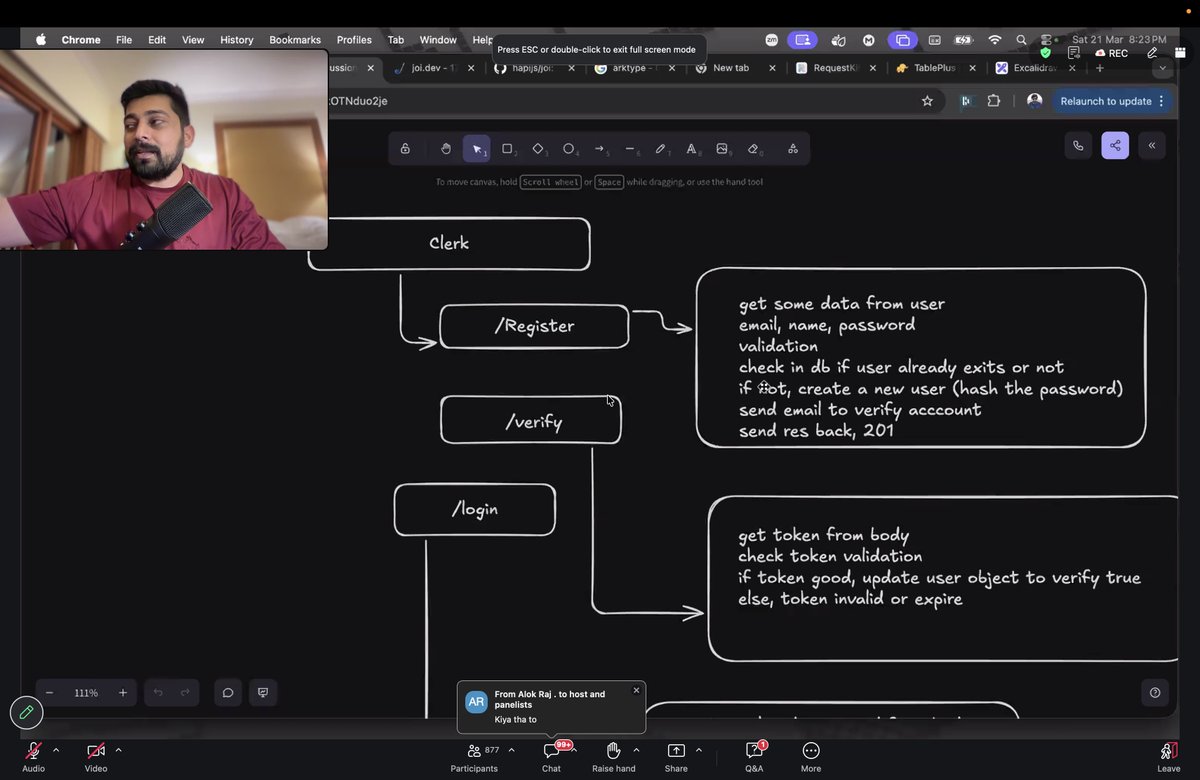The width and height of the screenshot is (1200, 780).
Task: Dismiss the chat message from Alok Raj
Action: (636, 690)
